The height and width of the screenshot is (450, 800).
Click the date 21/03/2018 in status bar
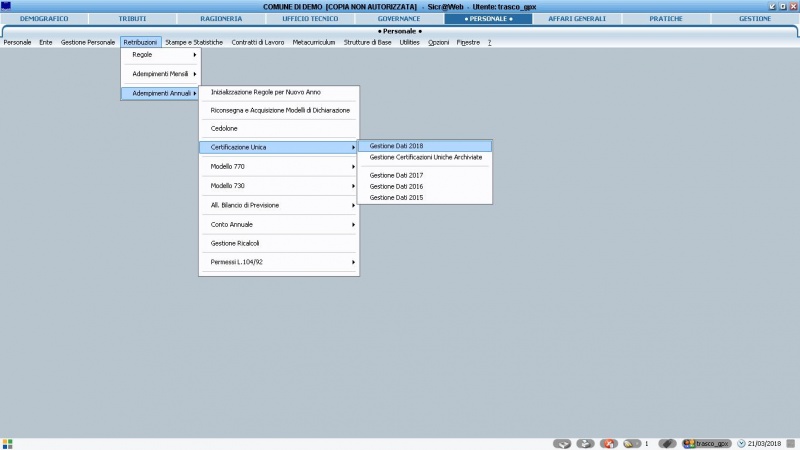point(764,444)
